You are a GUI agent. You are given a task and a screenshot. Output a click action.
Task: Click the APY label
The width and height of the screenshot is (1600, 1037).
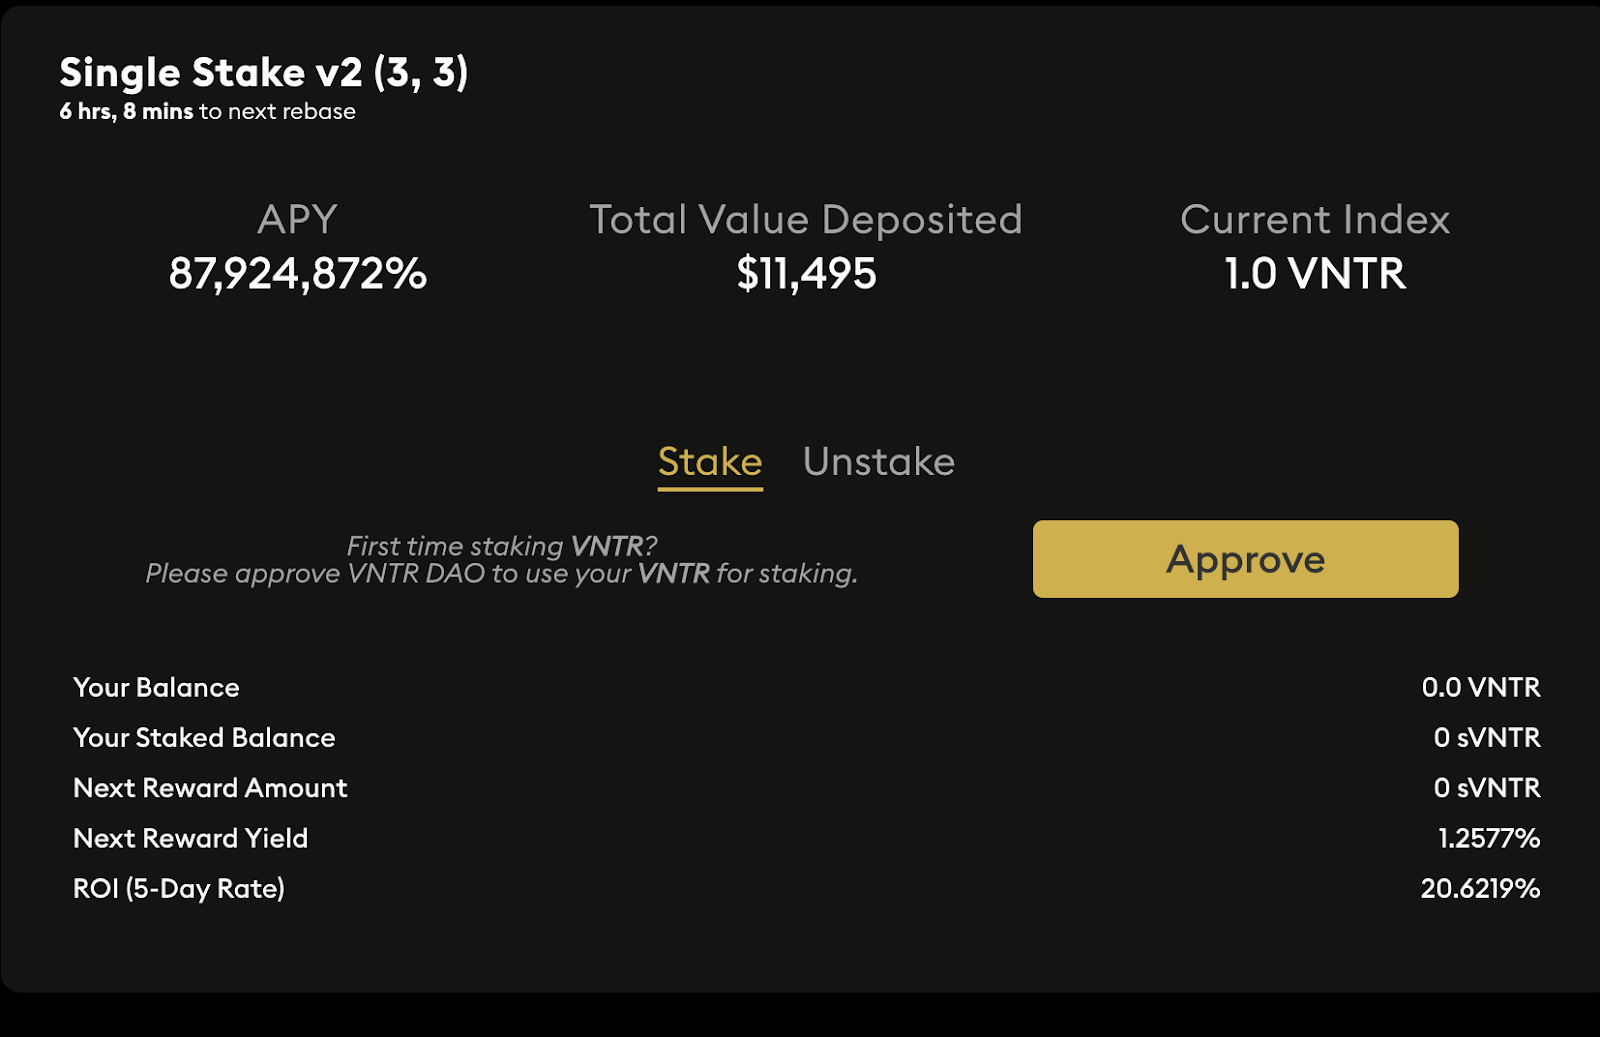point(298,220)
